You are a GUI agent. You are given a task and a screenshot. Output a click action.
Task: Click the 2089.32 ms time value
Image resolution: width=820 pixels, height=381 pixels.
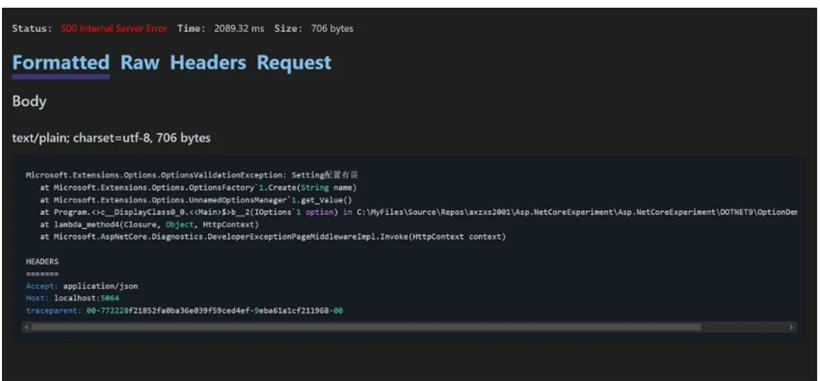click(239, 28)
